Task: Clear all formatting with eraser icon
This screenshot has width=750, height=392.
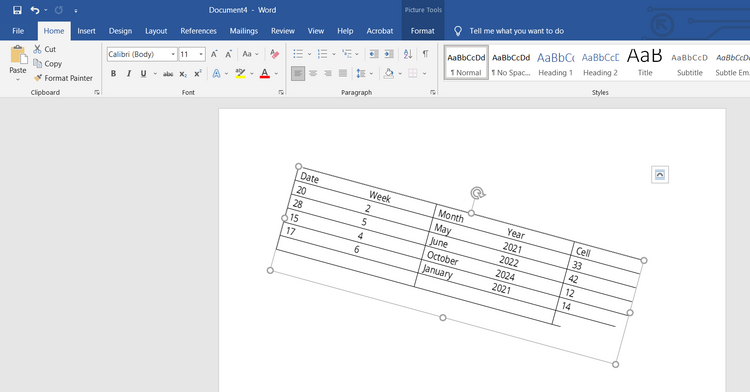Action: (x=274, y=54)
